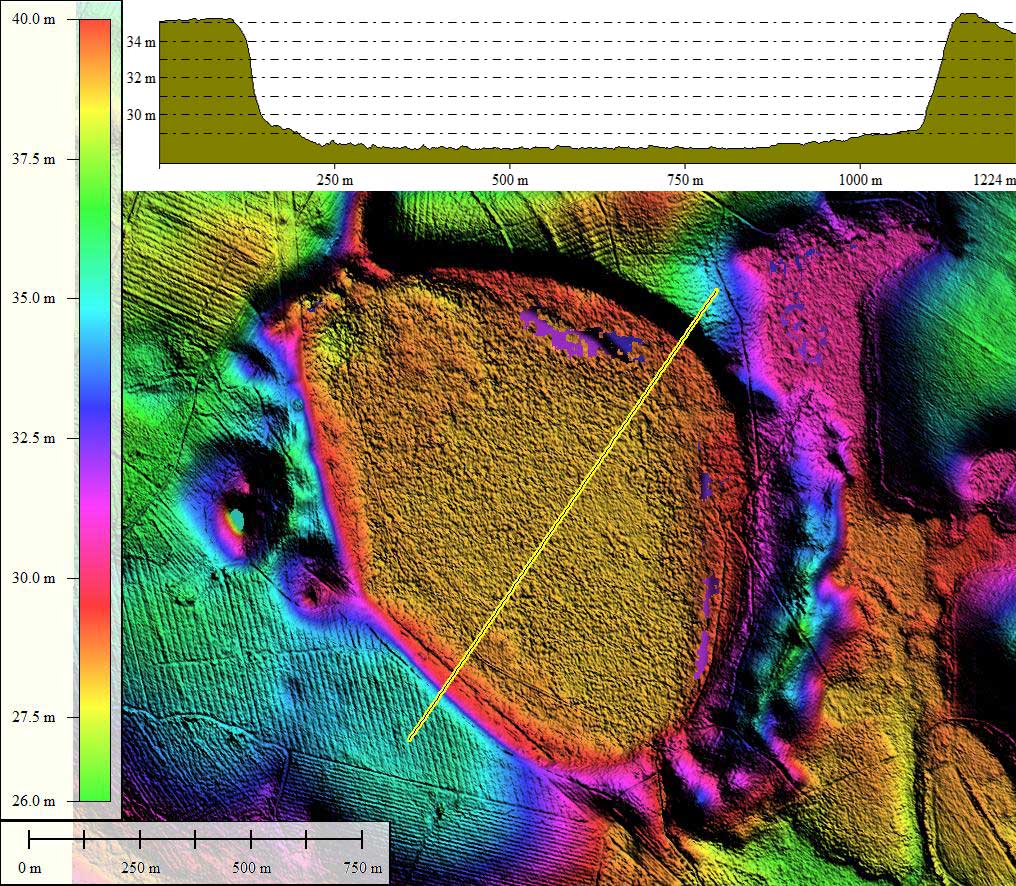Screen dimensions: 1016x886
Task: Click the 750 m profile distance label
Action: 686,180
